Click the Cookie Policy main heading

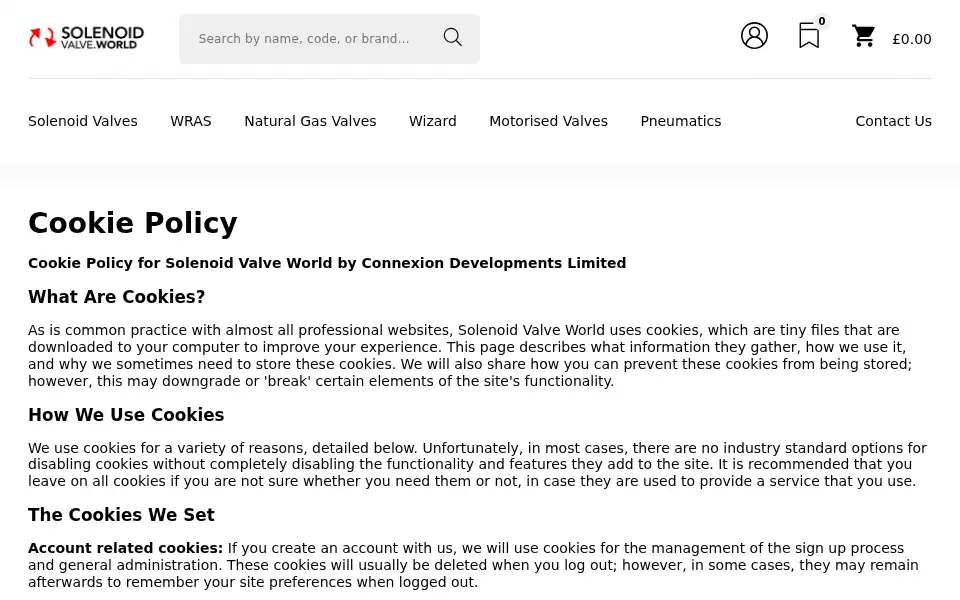[133, 223]
